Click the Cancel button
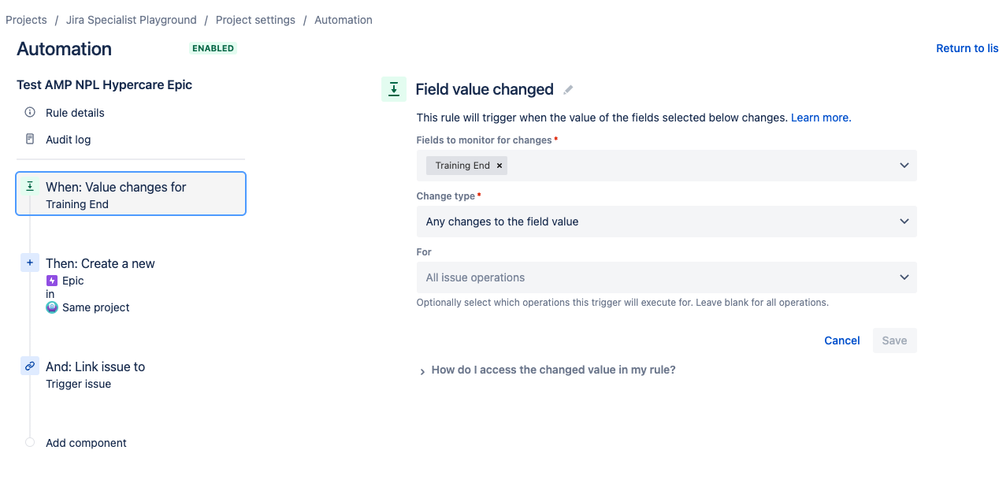Image resolution: width=999 pixels, height=484 pixels. pyautogui.click(x=842, y=341)
